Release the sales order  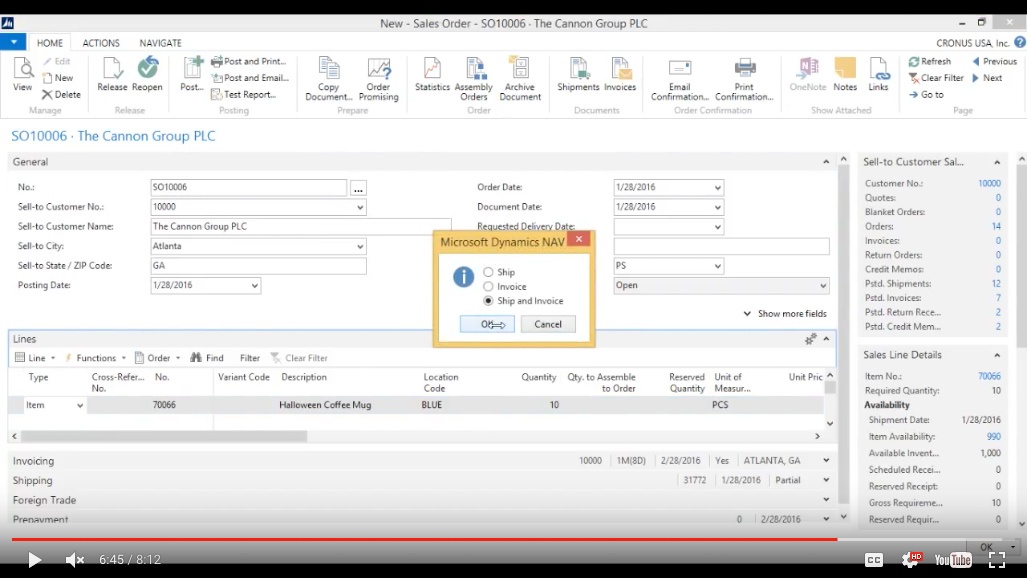[x=112, y=74]
